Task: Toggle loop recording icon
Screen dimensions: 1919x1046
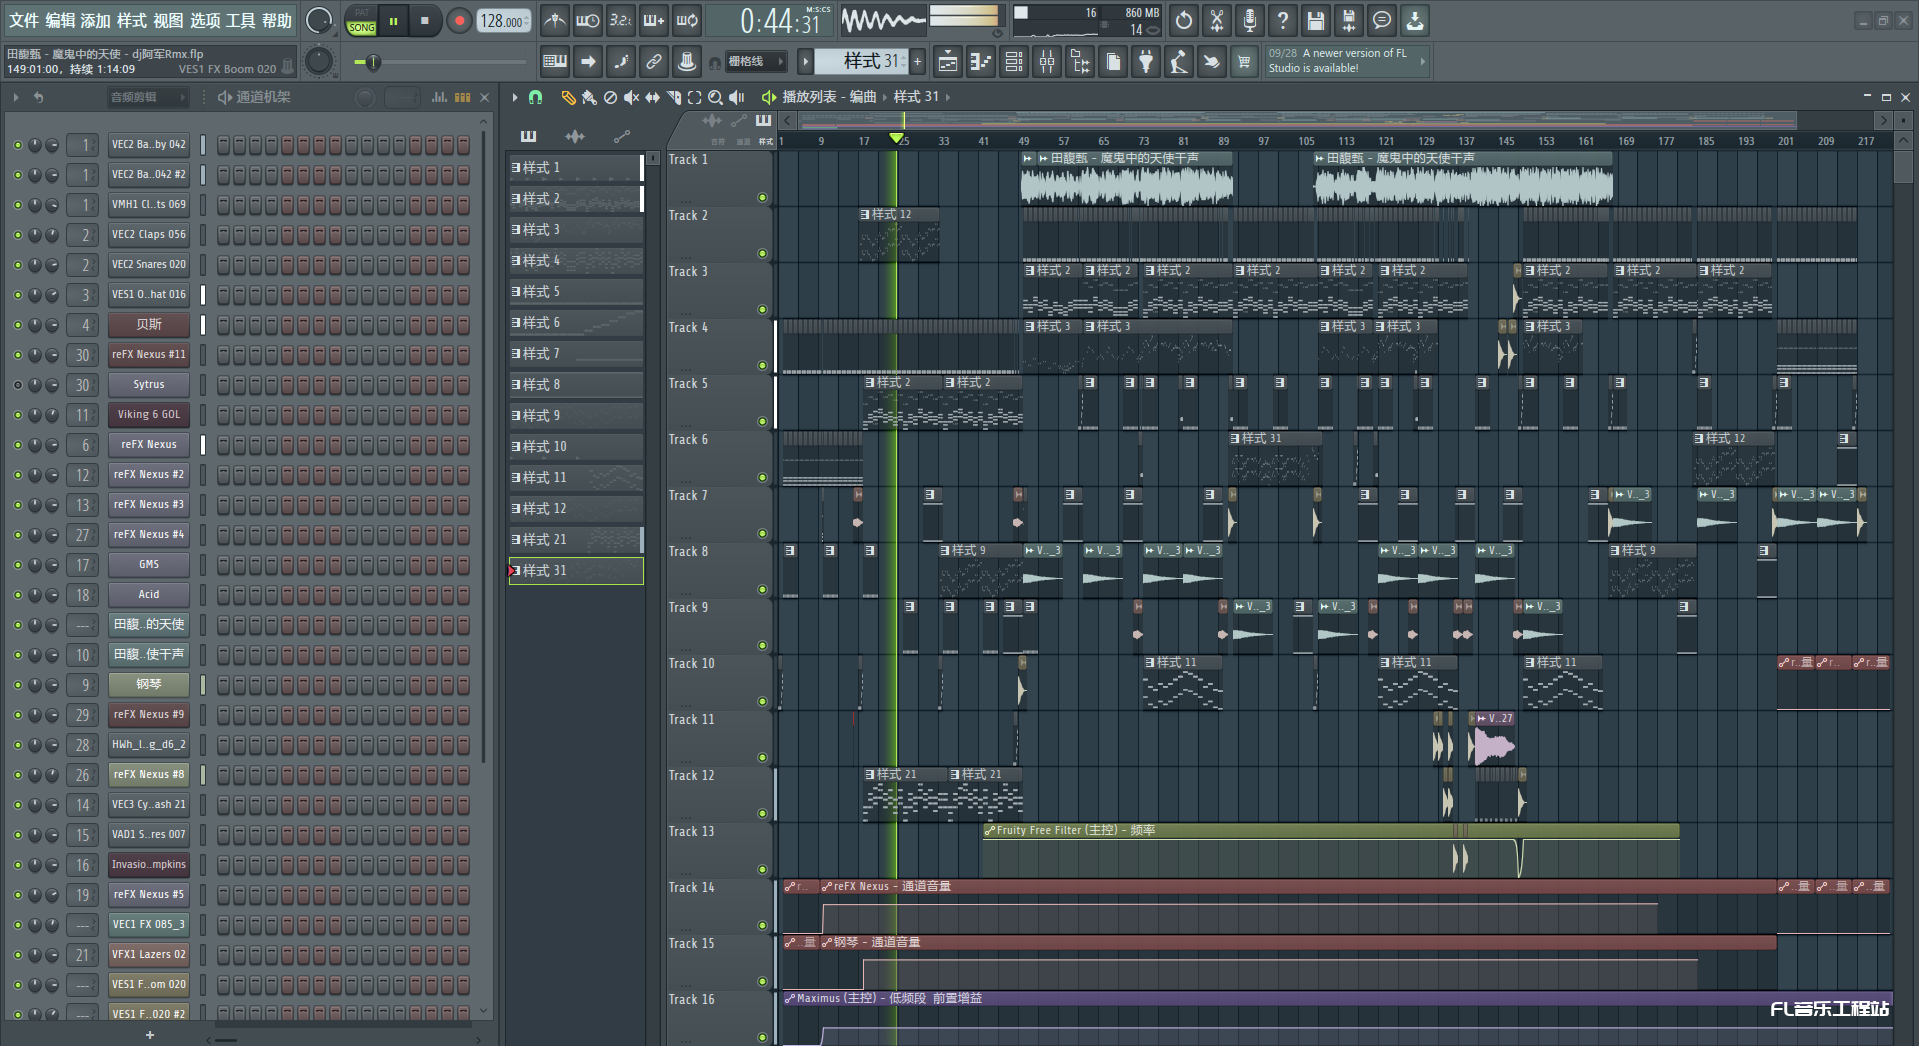Action: [687, 20]
